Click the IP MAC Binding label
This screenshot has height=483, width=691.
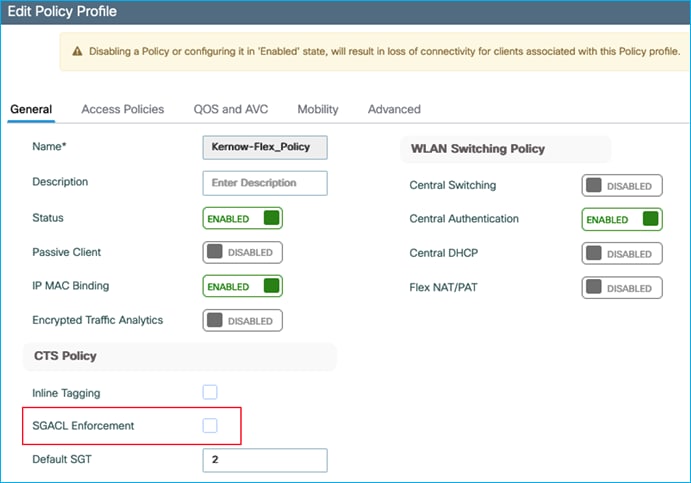click(x=71, y=286)
